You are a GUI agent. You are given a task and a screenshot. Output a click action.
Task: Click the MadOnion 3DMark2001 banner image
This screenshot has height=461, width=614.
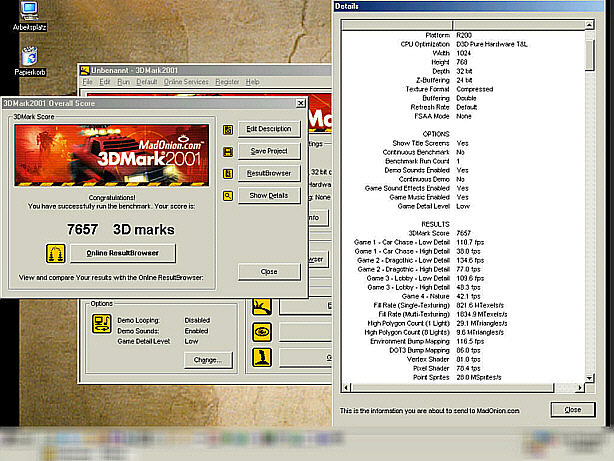coord(112,155)
